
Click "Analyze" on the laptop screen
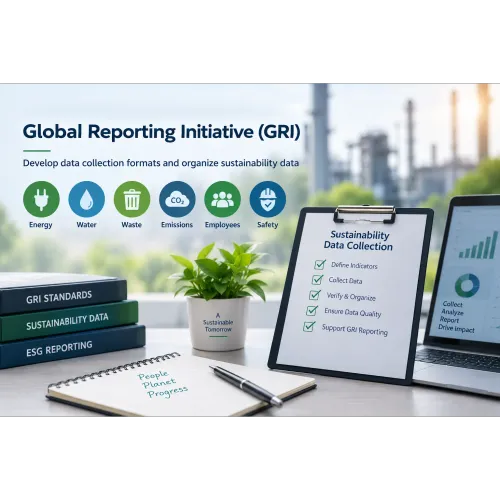(452, 312)
